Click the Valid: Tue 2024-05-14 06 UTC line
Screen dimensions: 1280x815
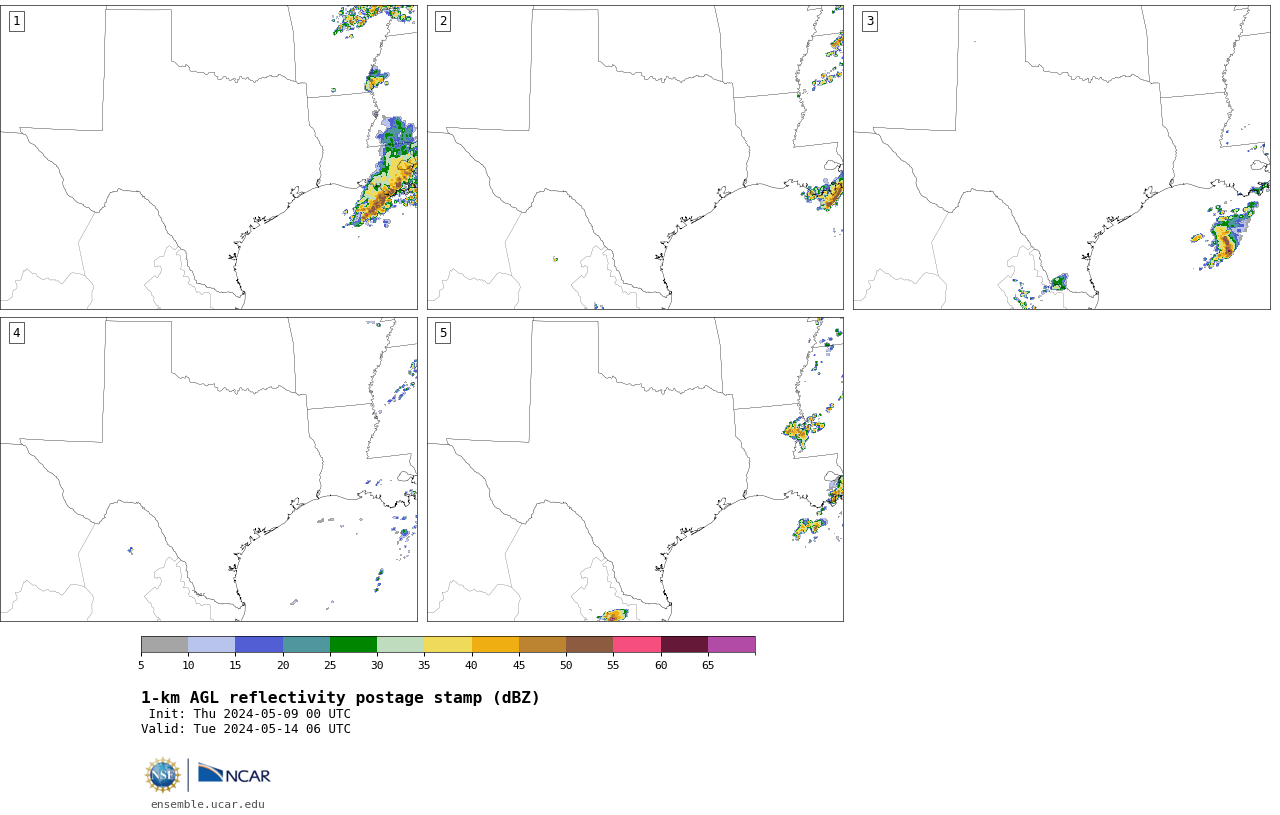coord(246,729)
